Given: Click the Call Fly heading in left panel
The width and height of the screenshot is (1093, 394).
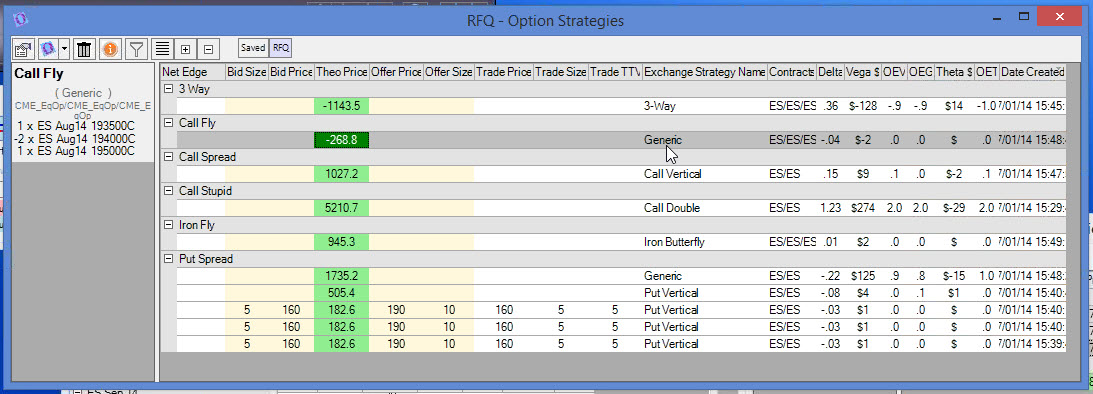Looking at the screenshot, I should (39, 74).
